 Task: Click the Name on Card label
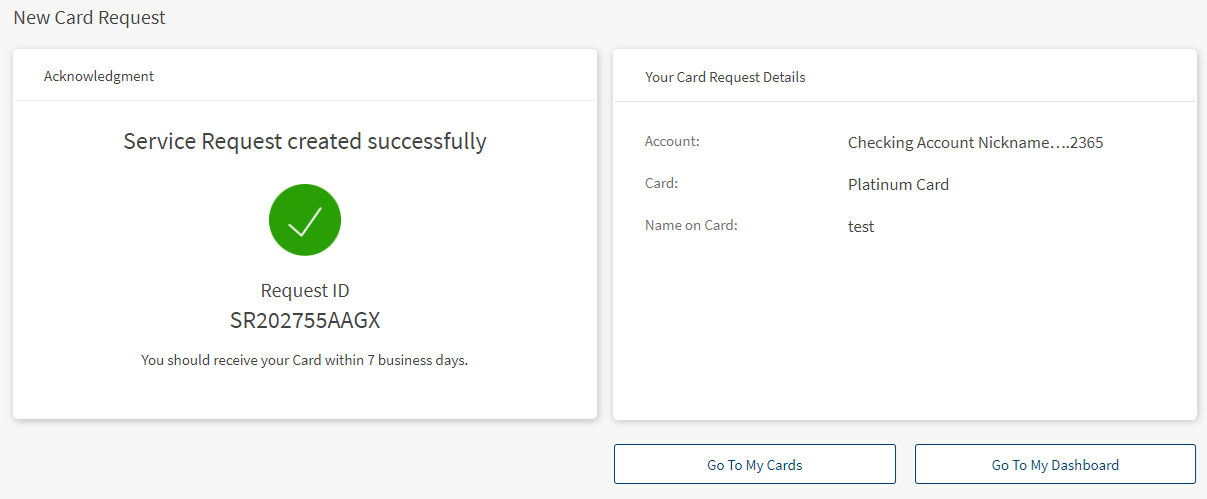pyautogui.click(x=691, y=225)
